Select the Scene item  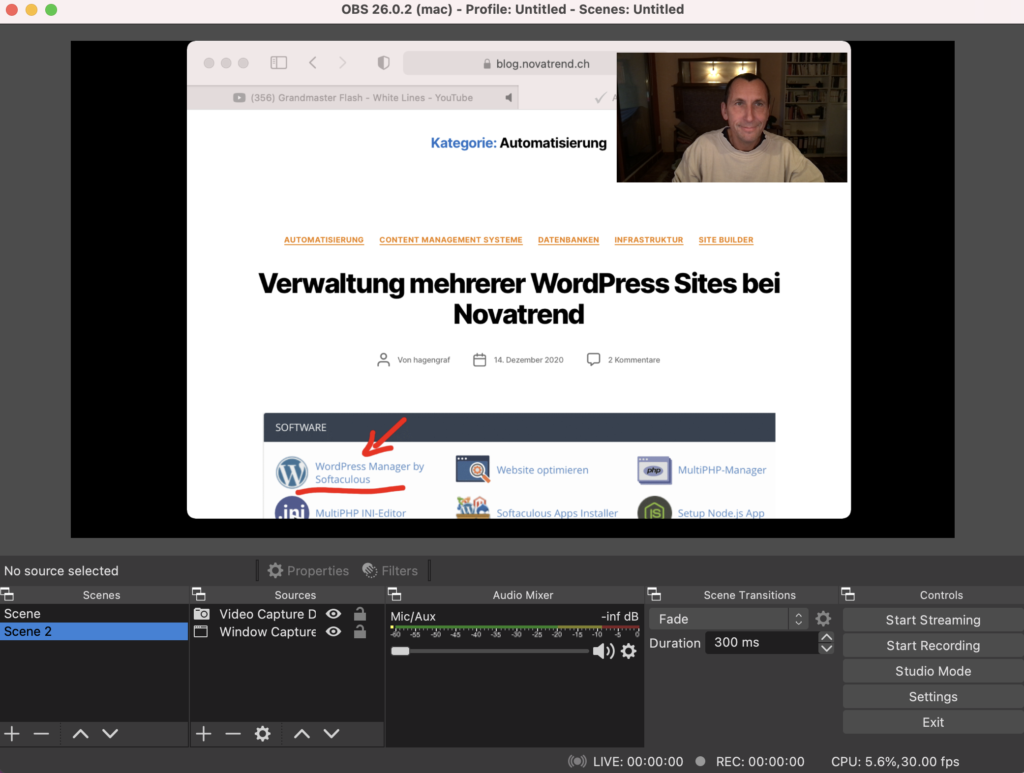pyautogui.click(x=94, y=614)
